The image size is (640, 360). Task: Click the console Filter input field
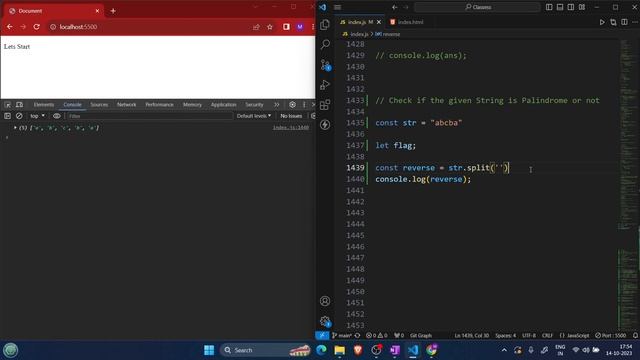pyautogui.click(x=149, y=116)
